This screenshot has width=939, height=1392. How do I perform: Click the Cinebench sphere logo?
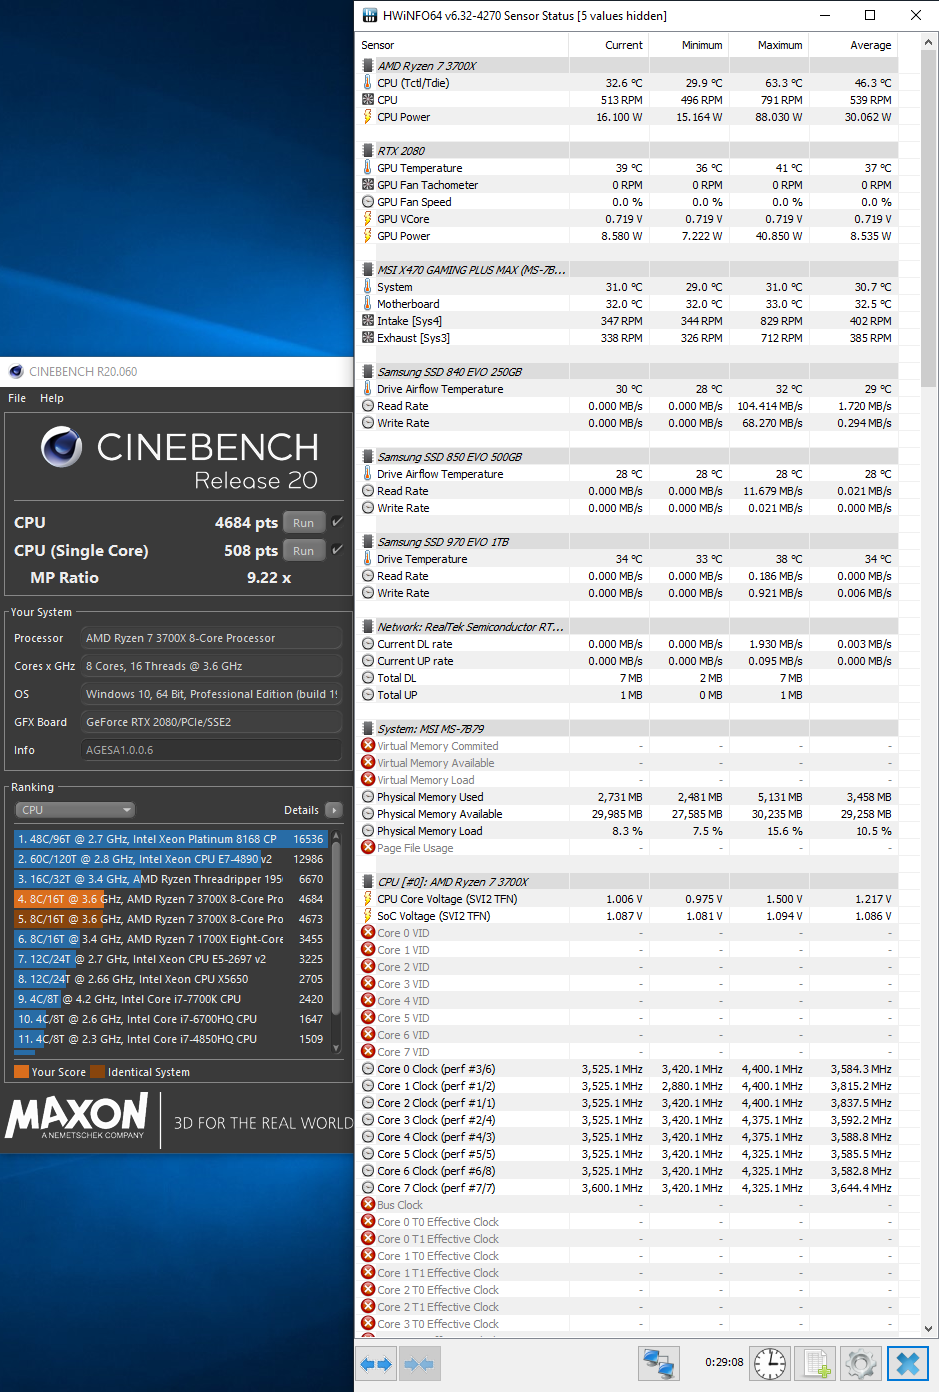pos(61,447)
